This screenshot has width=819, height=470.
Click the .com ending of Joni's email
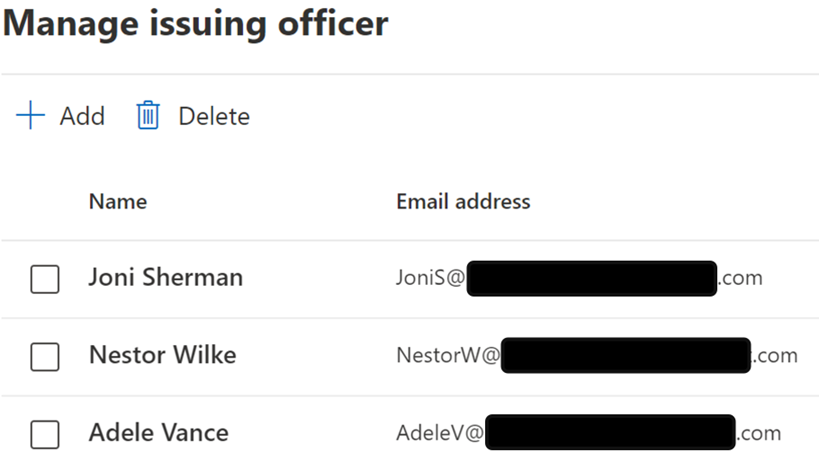pos(740,278)
